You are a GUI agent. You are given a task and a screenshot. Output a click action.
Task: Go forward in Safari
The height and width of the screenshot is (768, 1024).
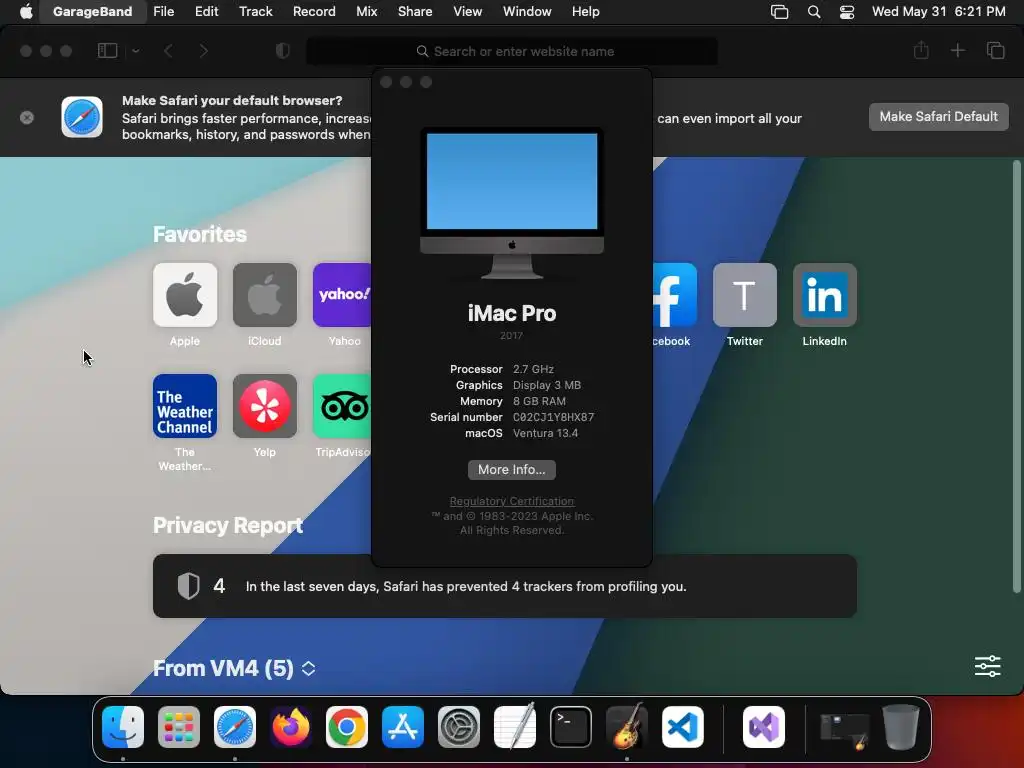pyautogui.click(x=204, y=50)
